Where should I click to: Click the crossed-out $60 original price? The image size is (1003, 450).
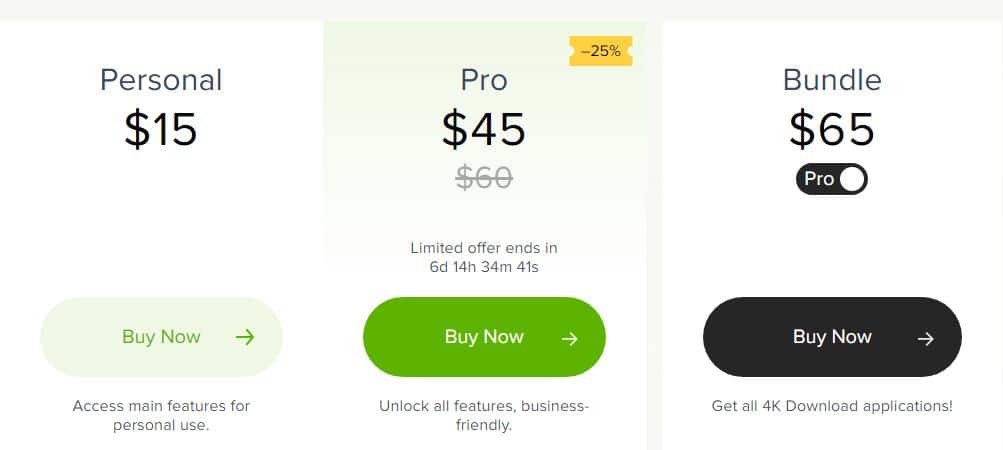pos(484,178)
